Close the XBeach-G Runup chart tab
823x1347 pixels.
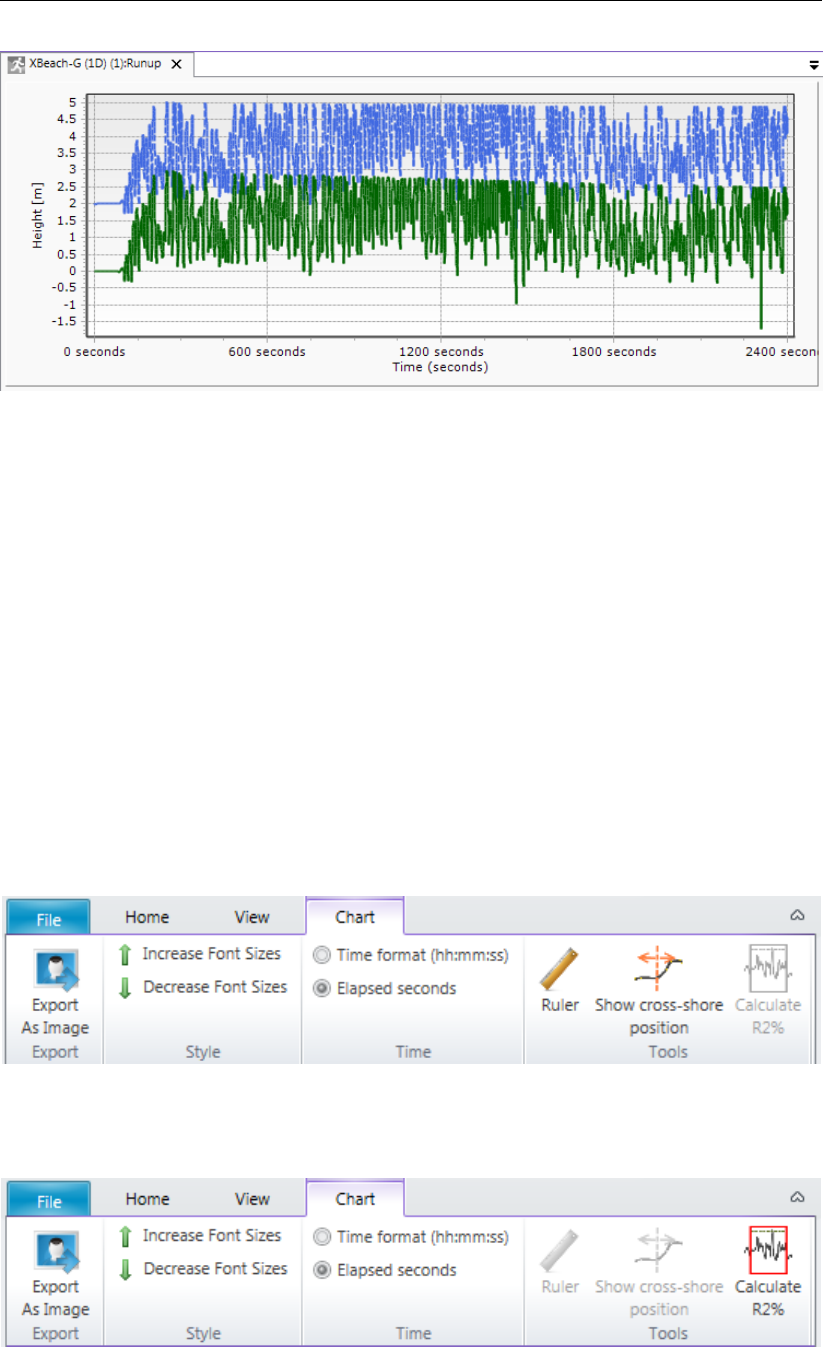click(x=176, y=64)
